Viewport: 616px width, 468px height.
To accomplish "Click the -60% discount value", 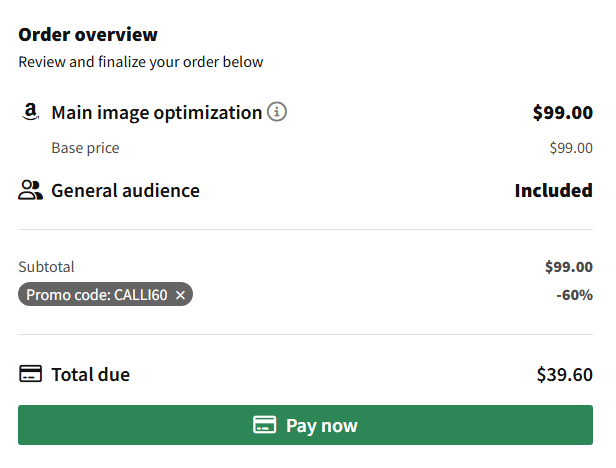I will point(574,295).
